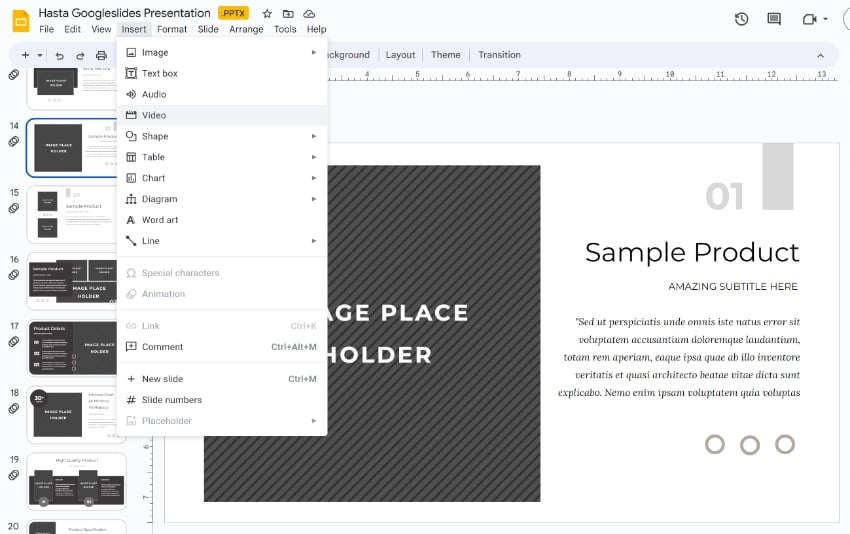Open the comments panel icon
The height and width of the screenshot is (534, 850).
tap(773, 19)
